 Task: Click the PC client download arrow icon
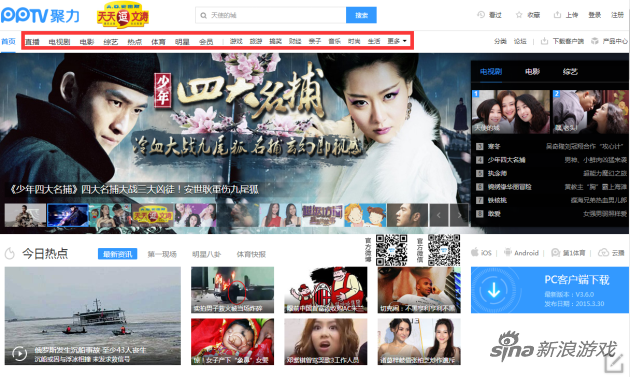click(x=494, y=290)
